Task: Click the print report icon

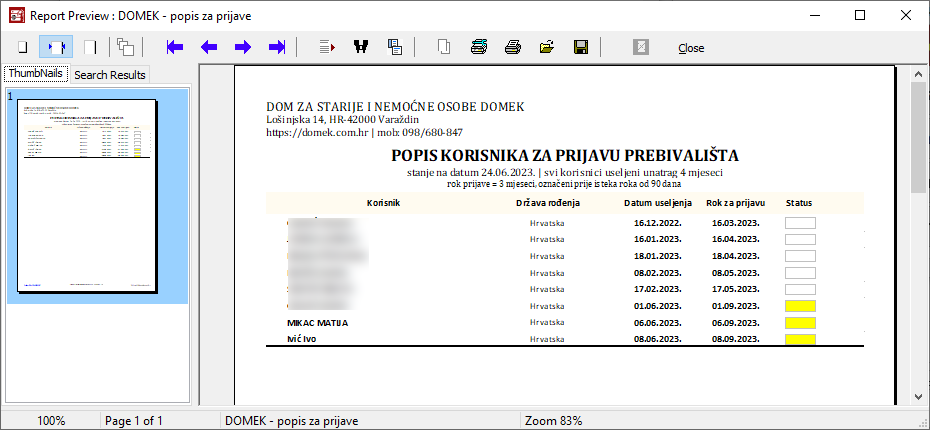Action: click(513, 47)
